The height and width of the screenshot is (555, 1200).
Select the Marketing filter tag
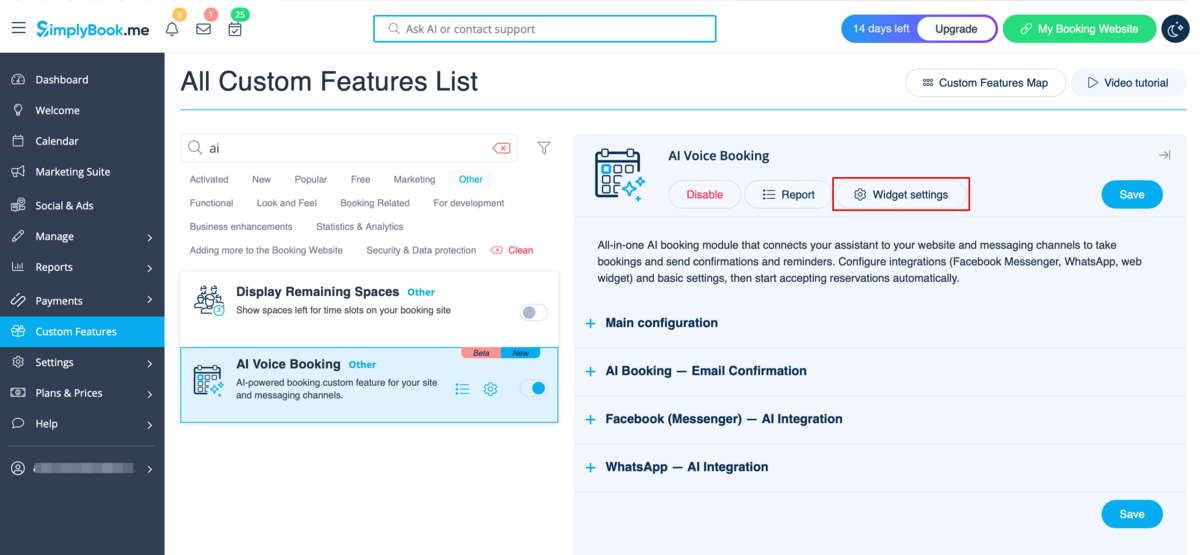pos(414,180)
